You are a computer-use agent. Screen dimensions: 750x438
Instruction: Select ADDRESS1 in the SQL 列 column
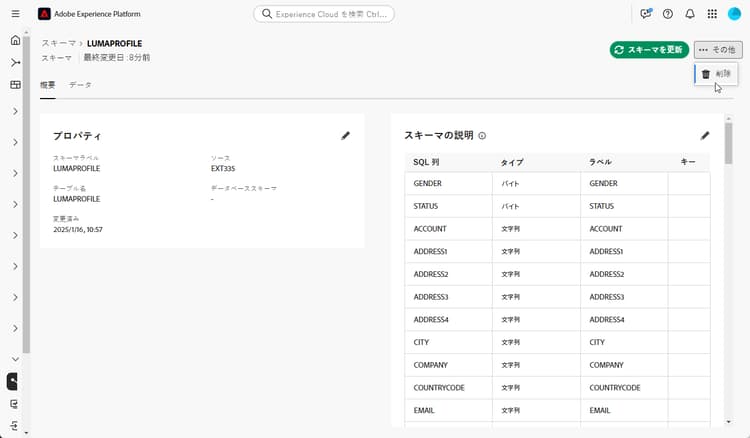430,252
